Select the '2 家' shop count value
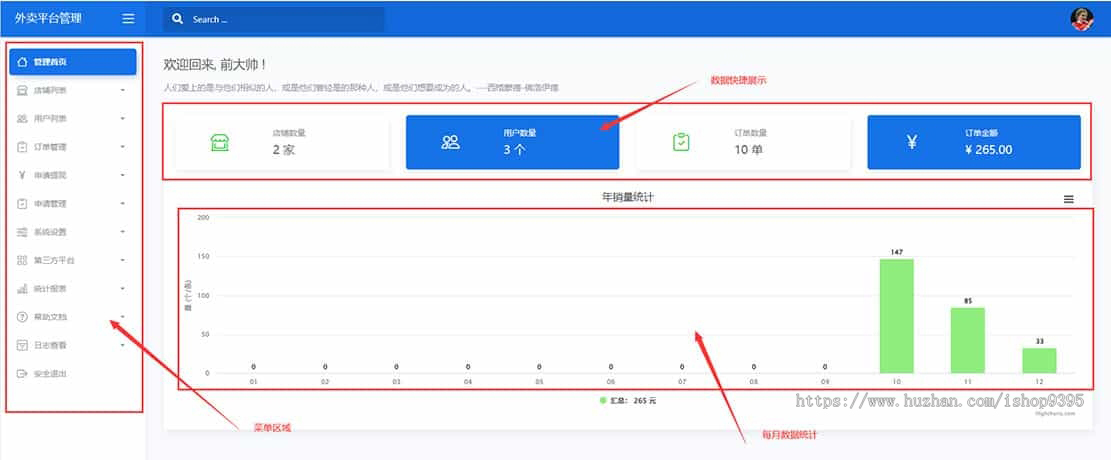 coord(283,150)
